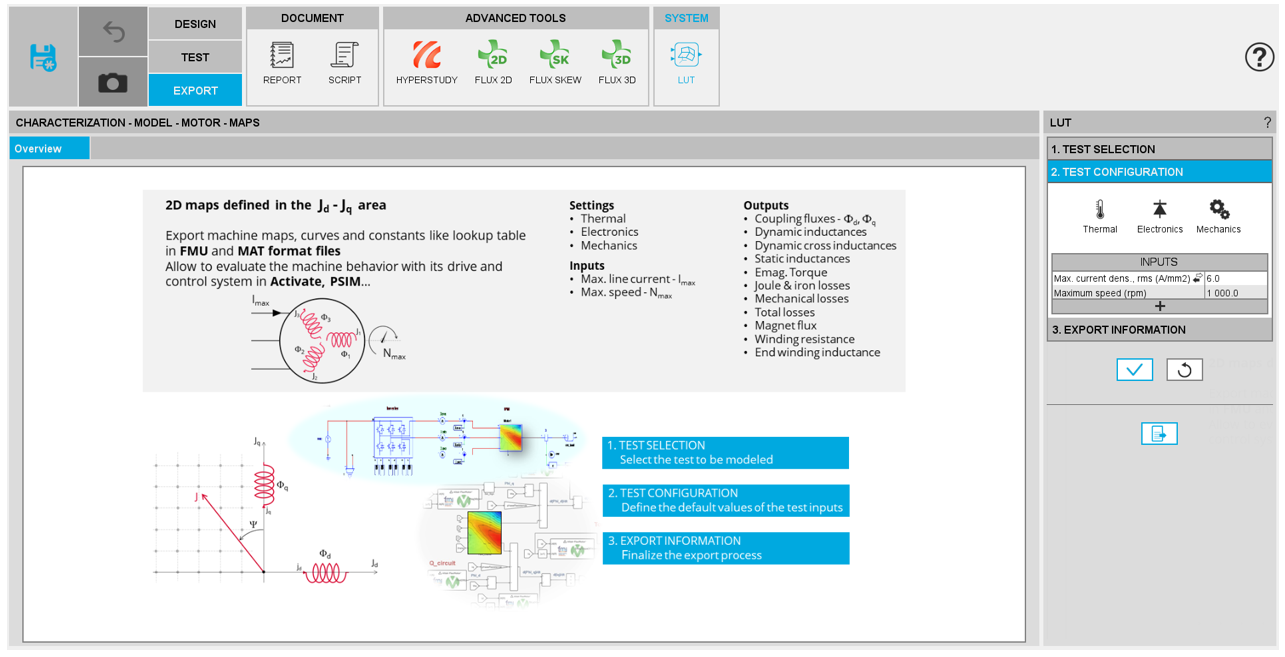
Task: Click the export file button
Action: (1159, 433)
